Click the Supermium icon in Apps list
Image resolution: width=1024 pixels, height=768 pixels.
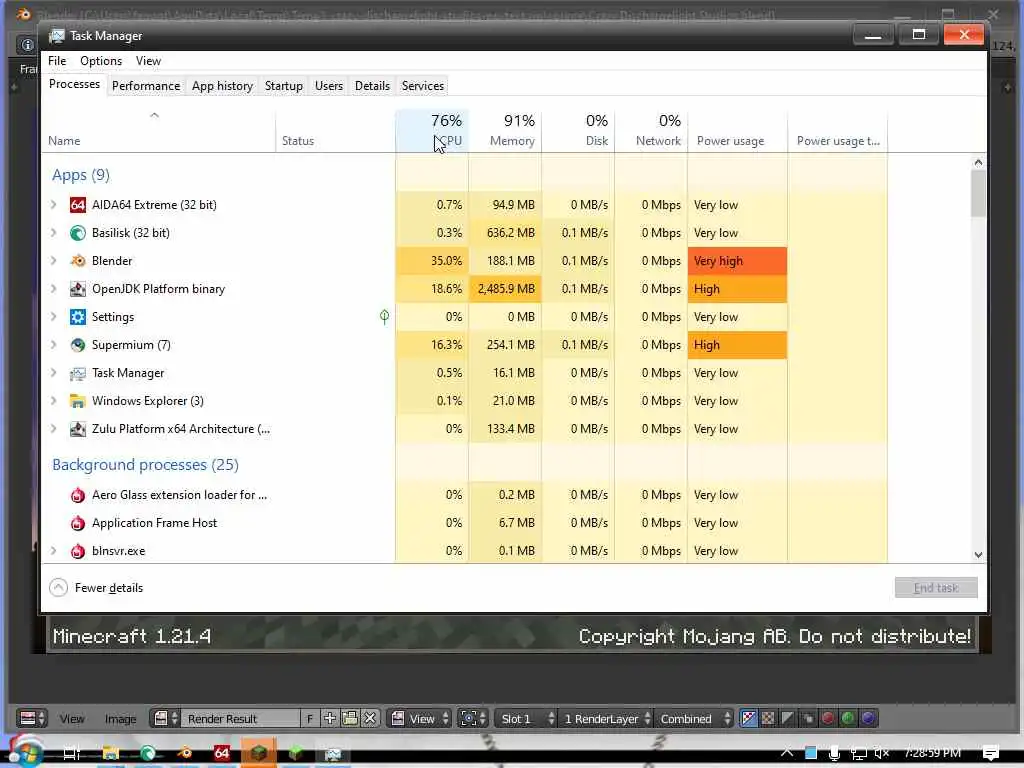(78, 345)
